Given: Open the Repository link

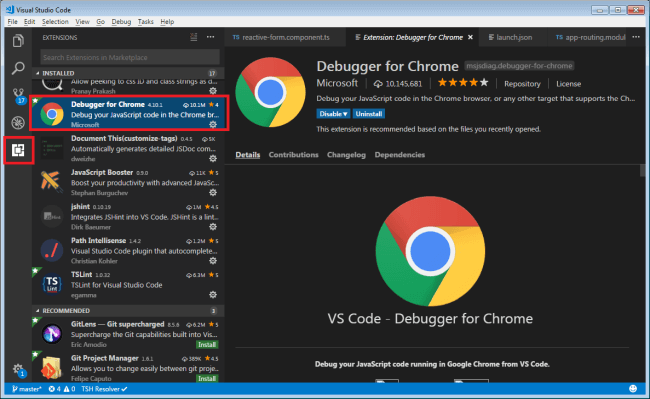Looking at the screenshot, I should pos(522,84).
